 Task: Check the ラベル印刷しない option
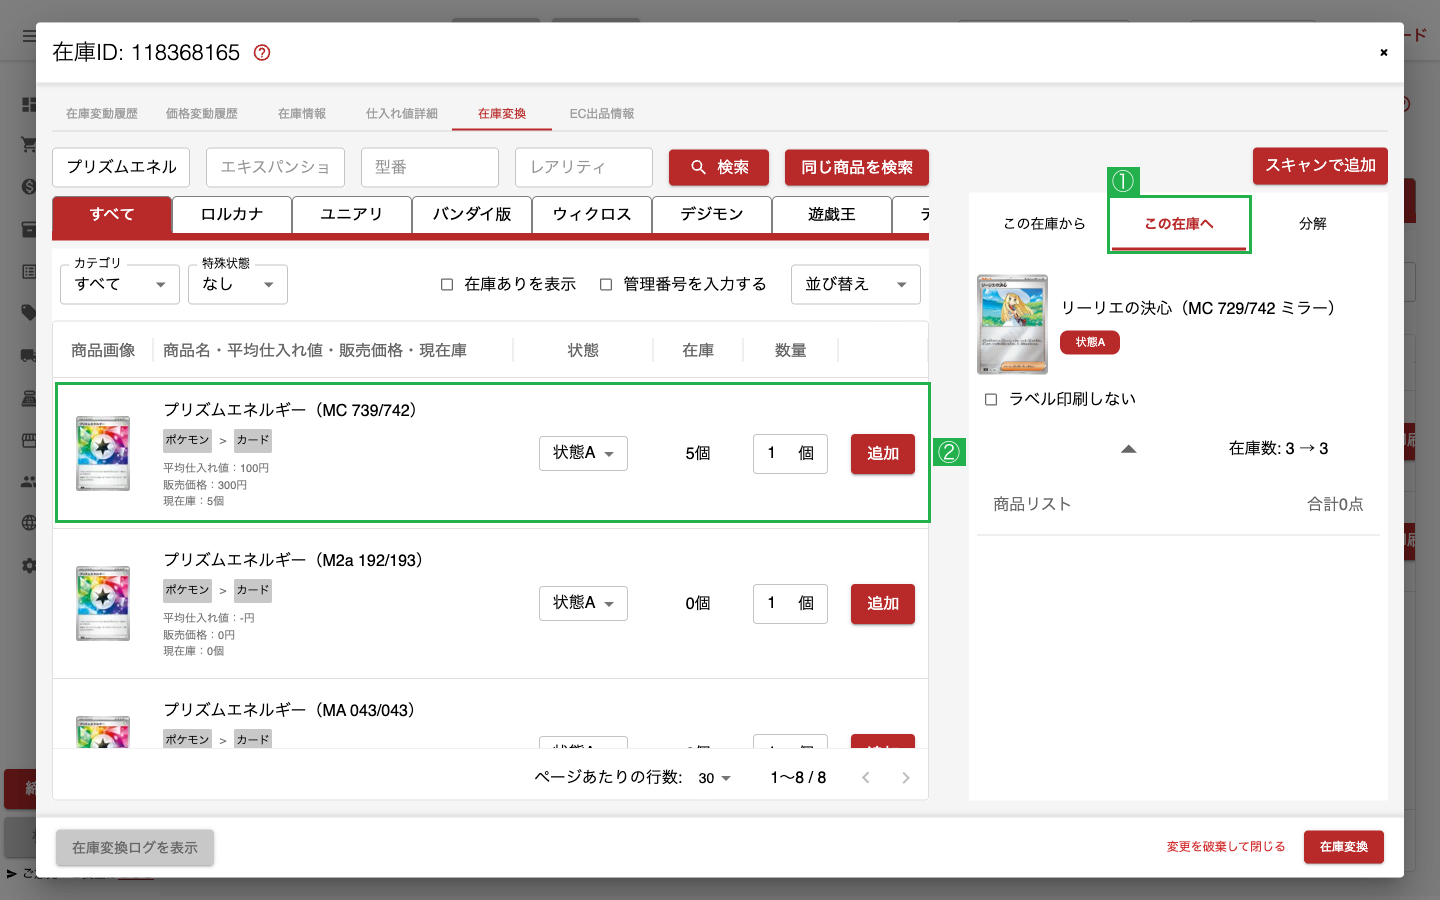click(x=991, y=400)
